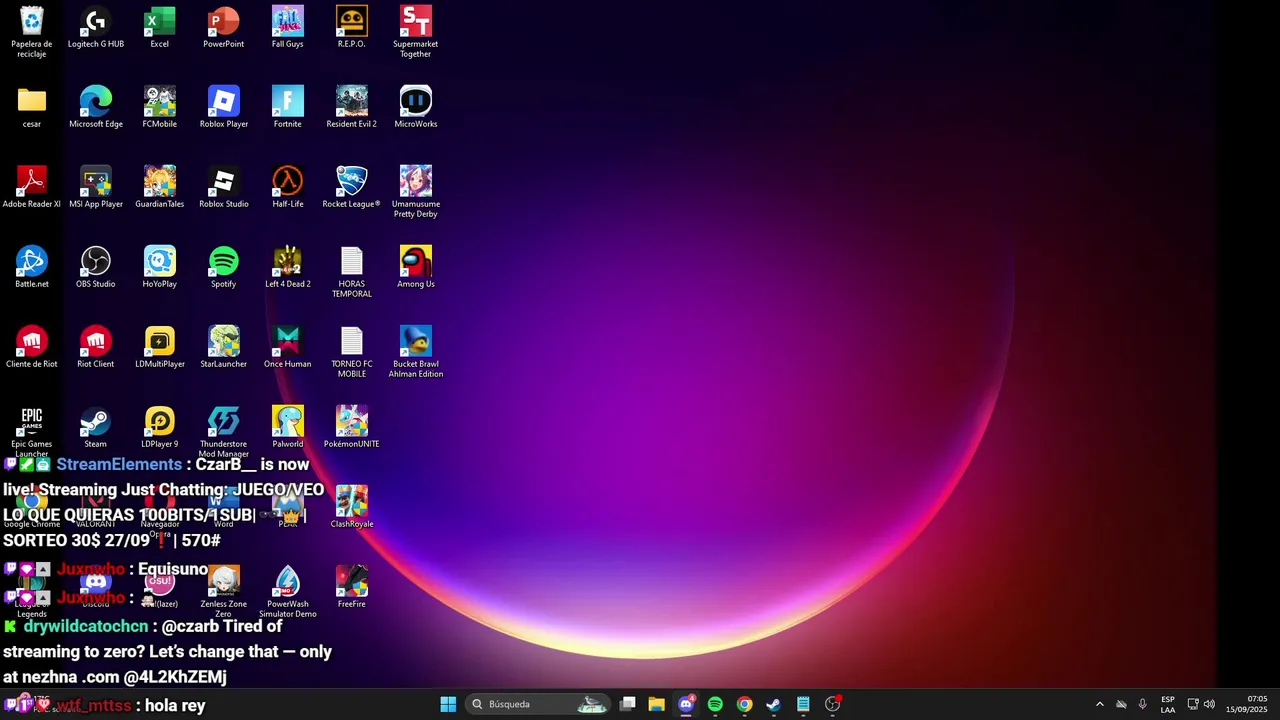1280x720 pixels.
Task: Select the TORNEO FC MOBILE text file
Action: (352, 352)
